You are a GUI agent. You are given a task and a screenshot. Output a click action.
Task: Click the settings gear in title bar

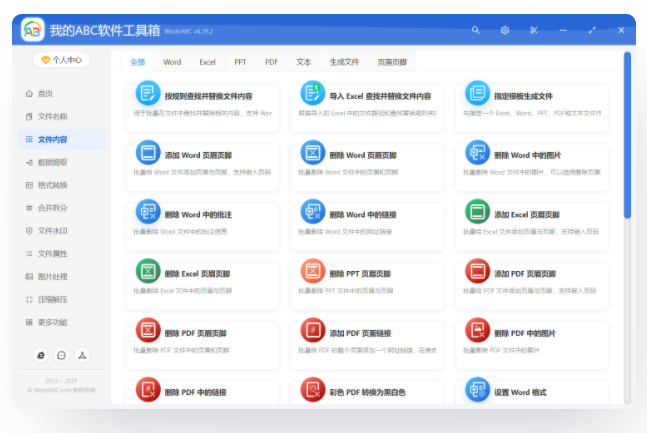(505, 31)
